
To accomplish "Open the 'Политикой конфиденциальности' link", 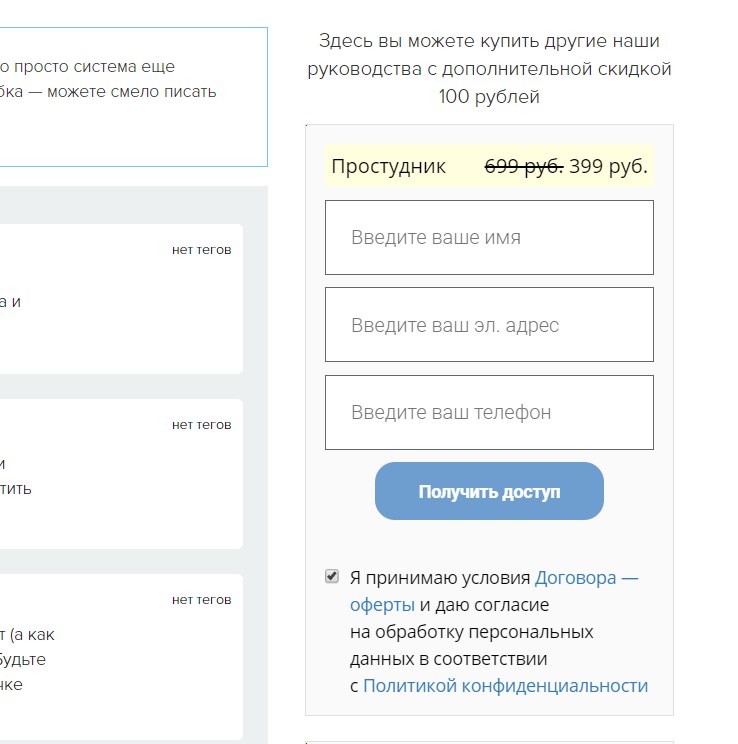I will click(x=505, y=686).
